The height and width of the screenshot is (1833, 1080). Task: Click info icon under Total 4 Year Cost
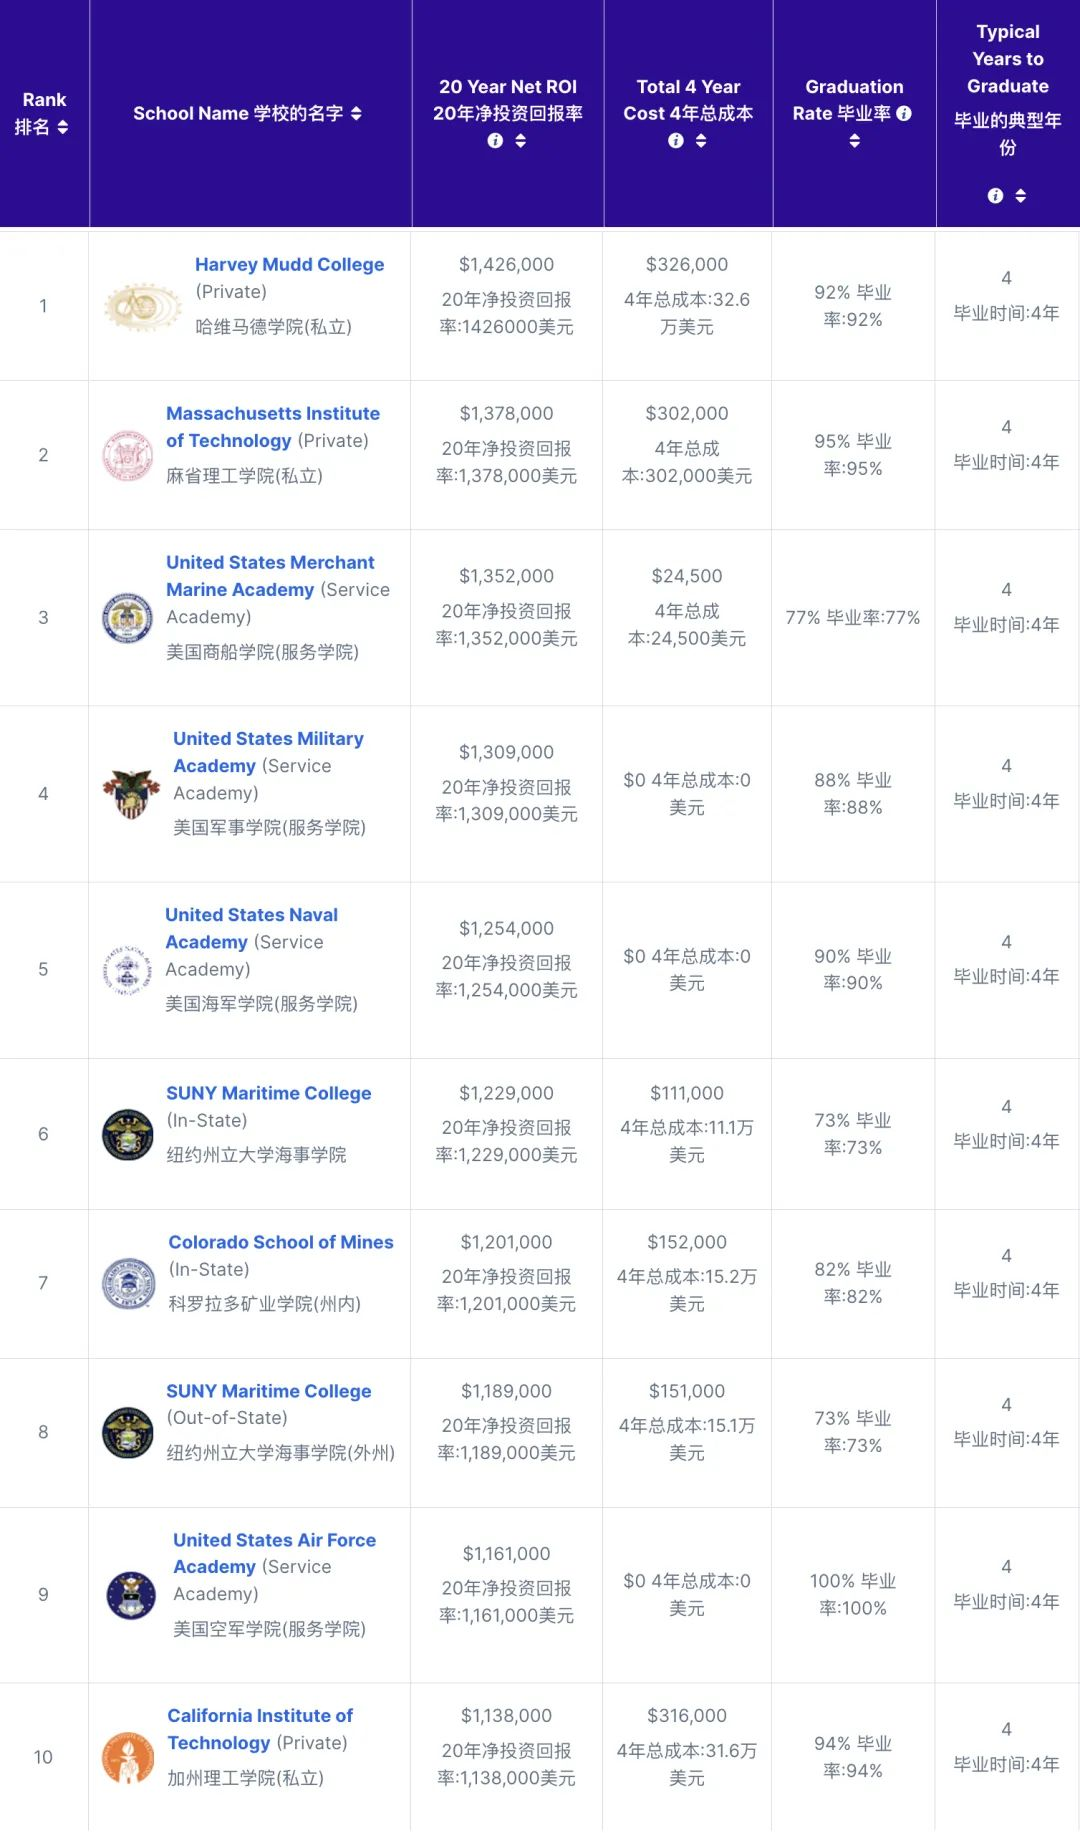676,141
